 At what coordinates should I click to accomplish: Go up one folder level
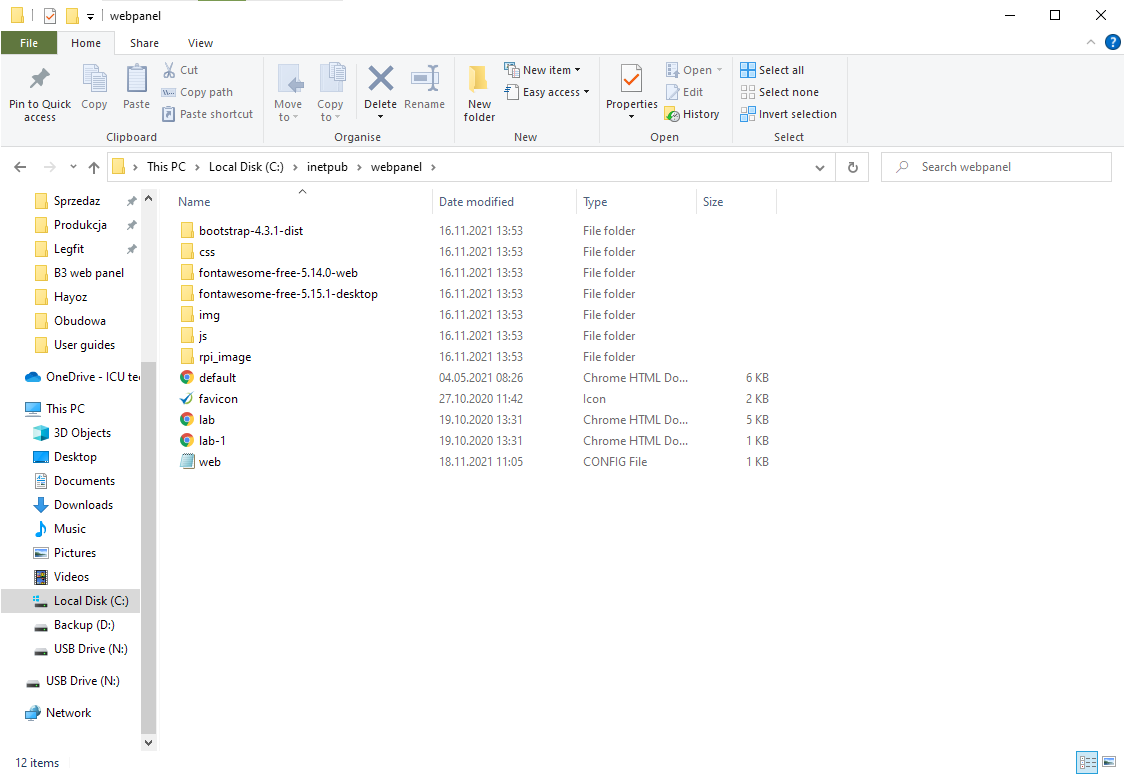(x=94, y=167)
